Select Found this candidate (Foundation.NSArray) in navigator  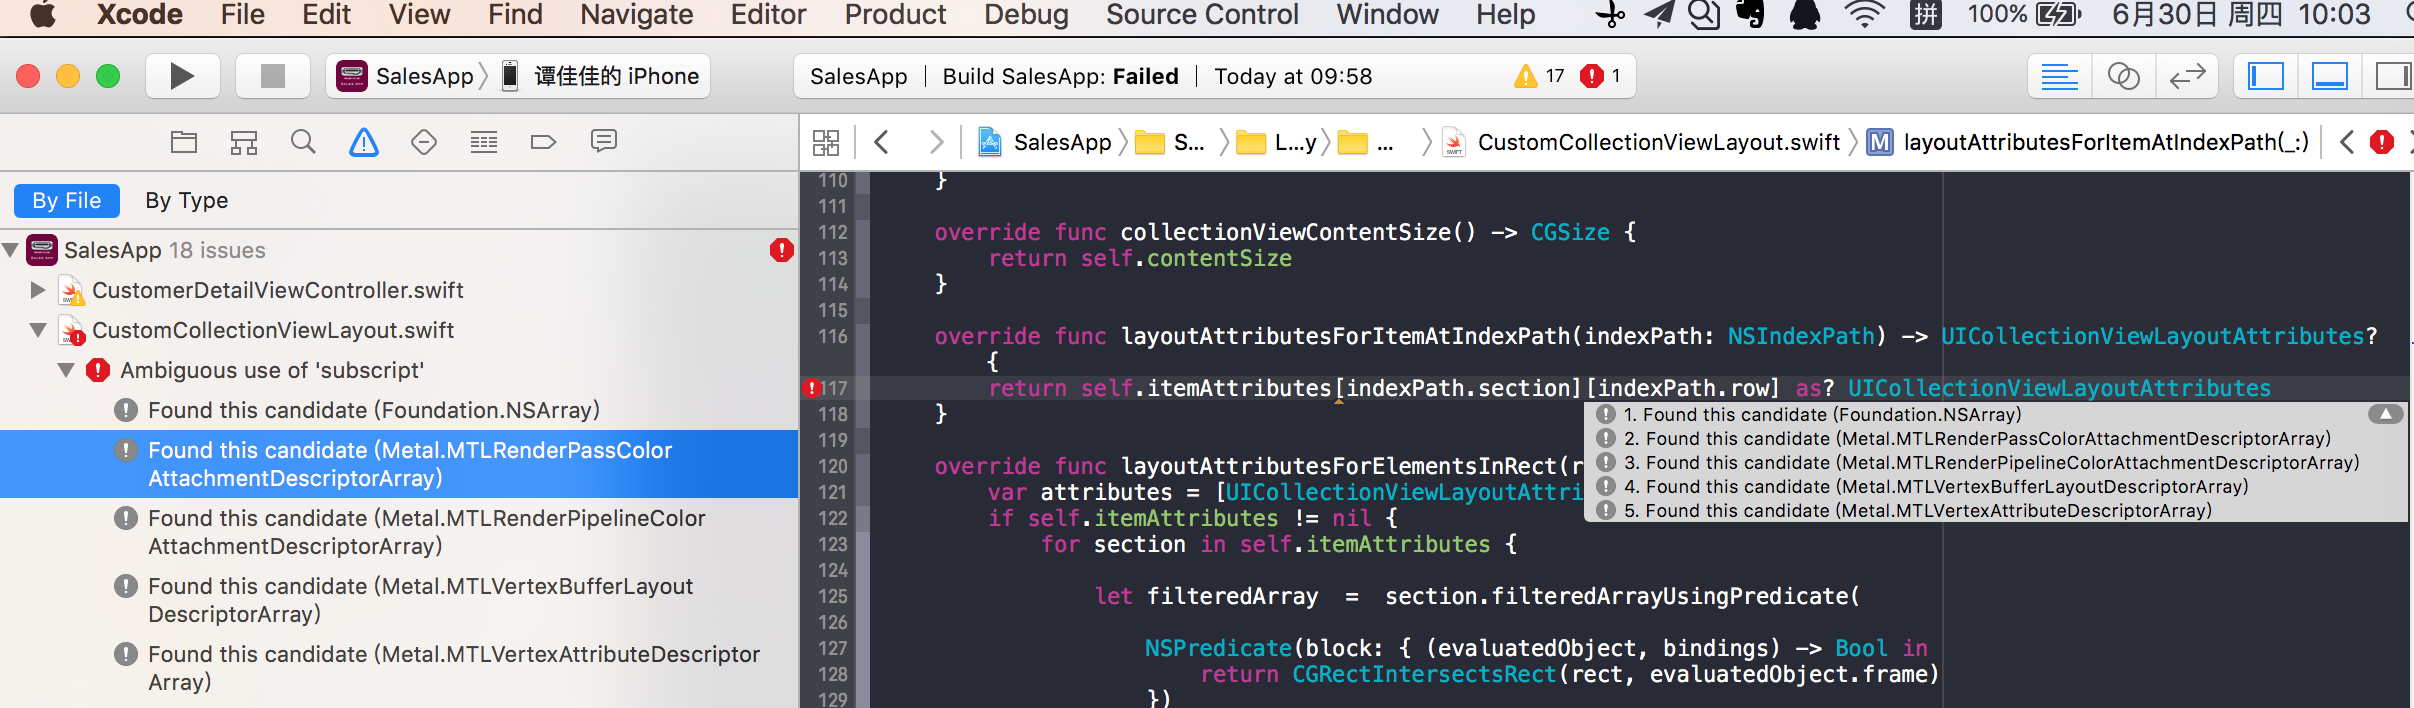[x=373, y=410]
